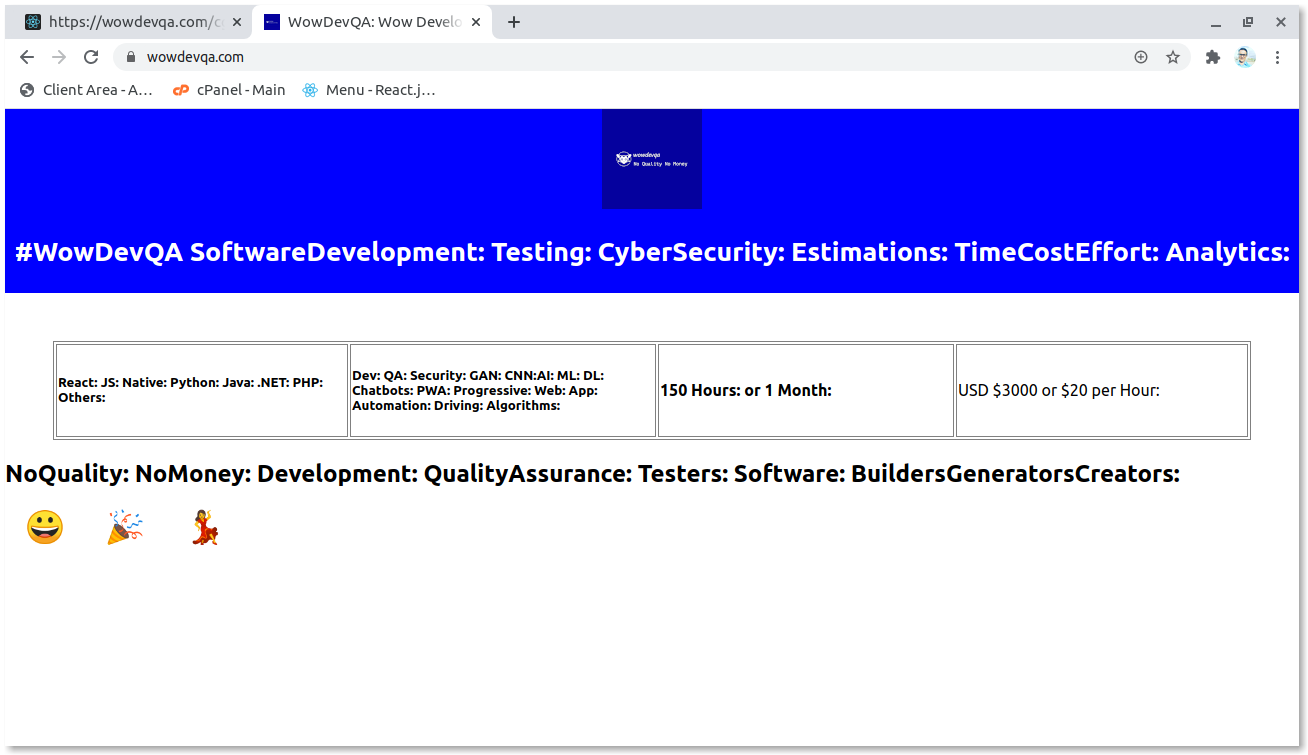This screenshot has height=755, width=1308.
Task: Open Chrome's three-dot menu
Action: click(x=1277, y=57)
